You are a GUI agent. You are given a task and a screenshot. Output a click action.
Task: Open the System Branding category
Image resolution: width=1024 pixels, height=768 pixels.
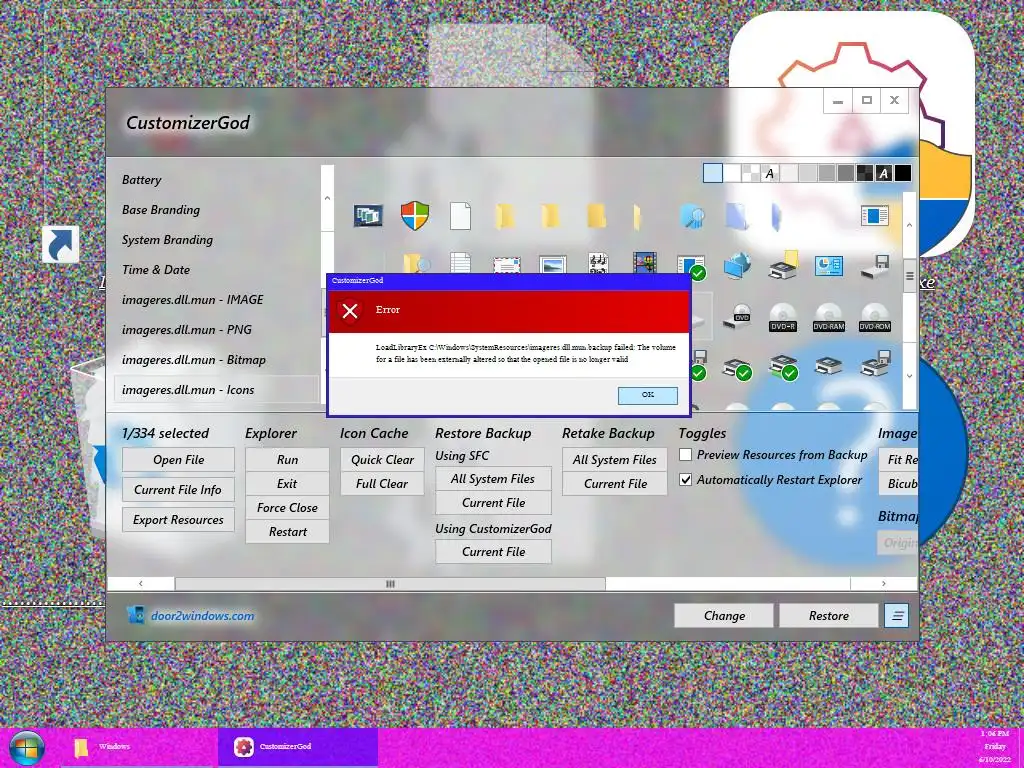click(167, 240)
